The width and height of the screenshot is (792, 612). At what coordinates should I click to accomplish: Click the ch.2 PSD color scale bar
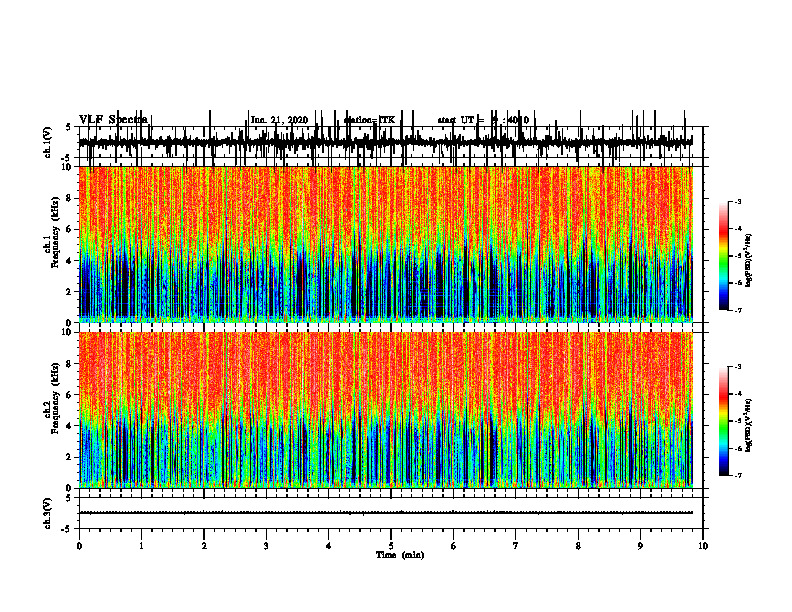click(x=724, y=421)
